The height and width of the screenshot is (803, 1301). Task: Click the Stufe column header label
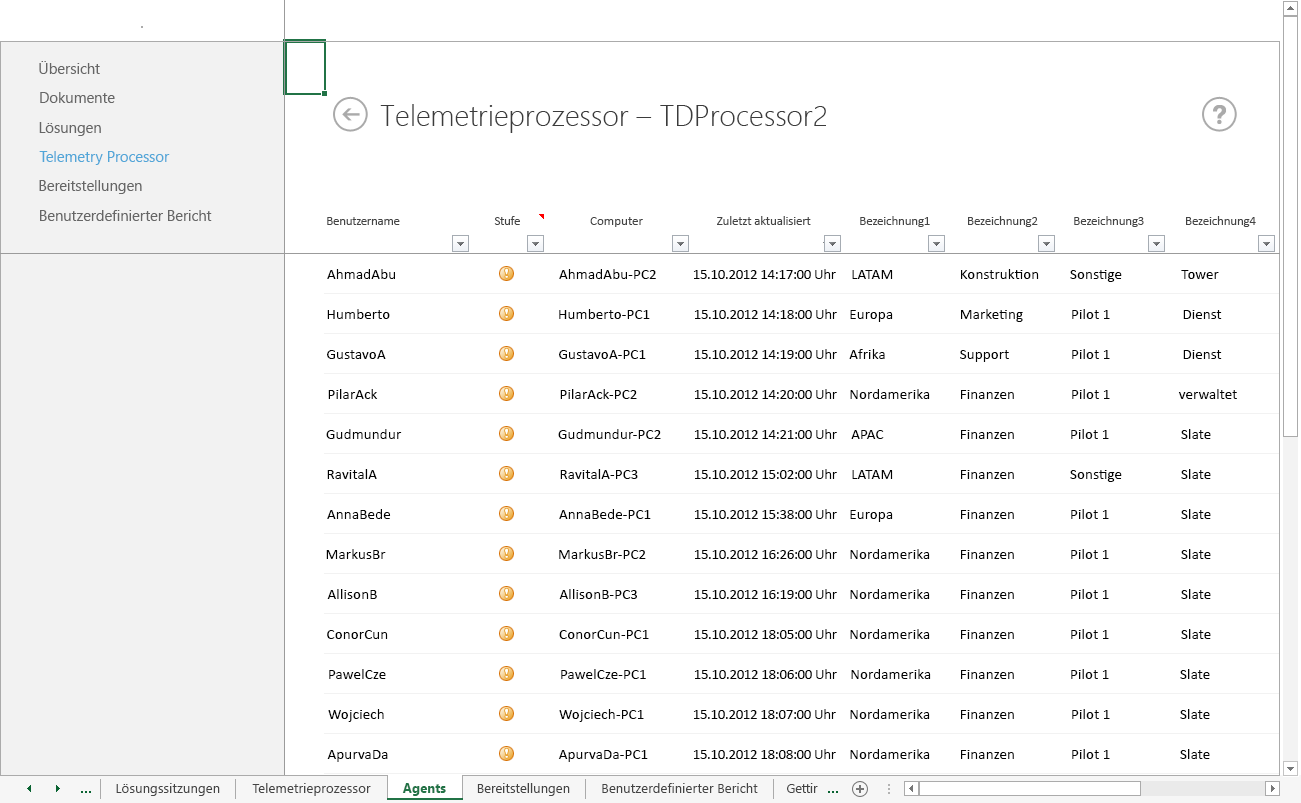click(507, 221)
